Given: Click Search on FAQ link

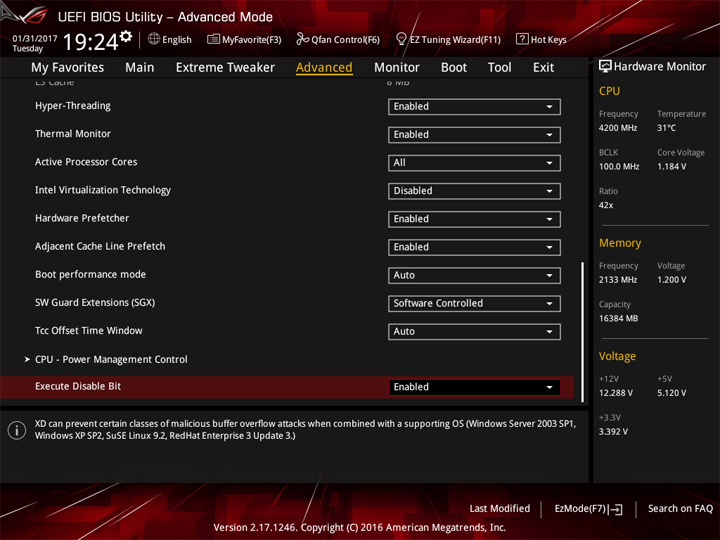Looking at the screenshot, I should (680, 509).
